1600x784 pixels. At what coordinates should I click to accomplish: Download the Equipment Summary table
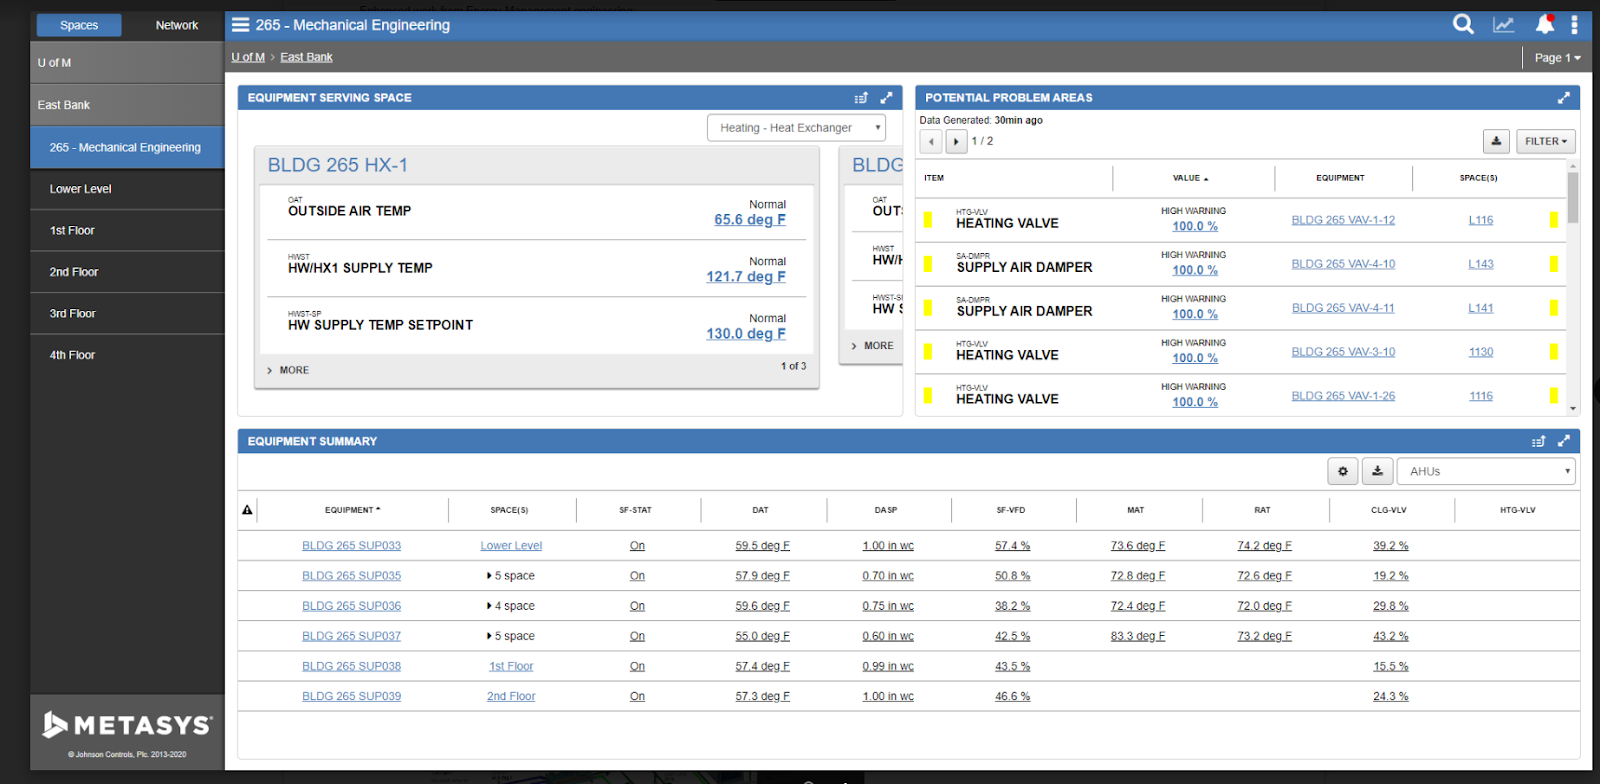[1377, 471]
